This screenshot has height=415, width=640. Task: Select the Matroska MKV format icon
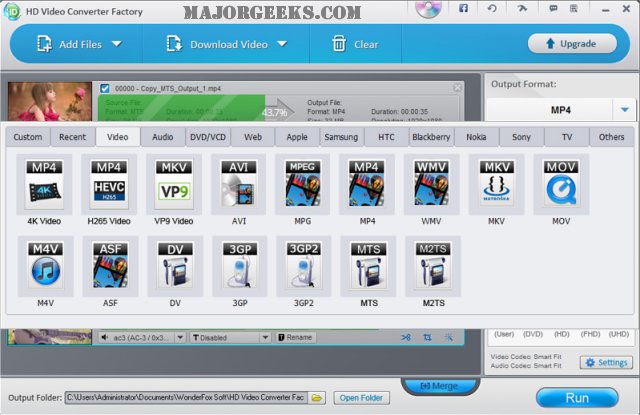(496, 184)
